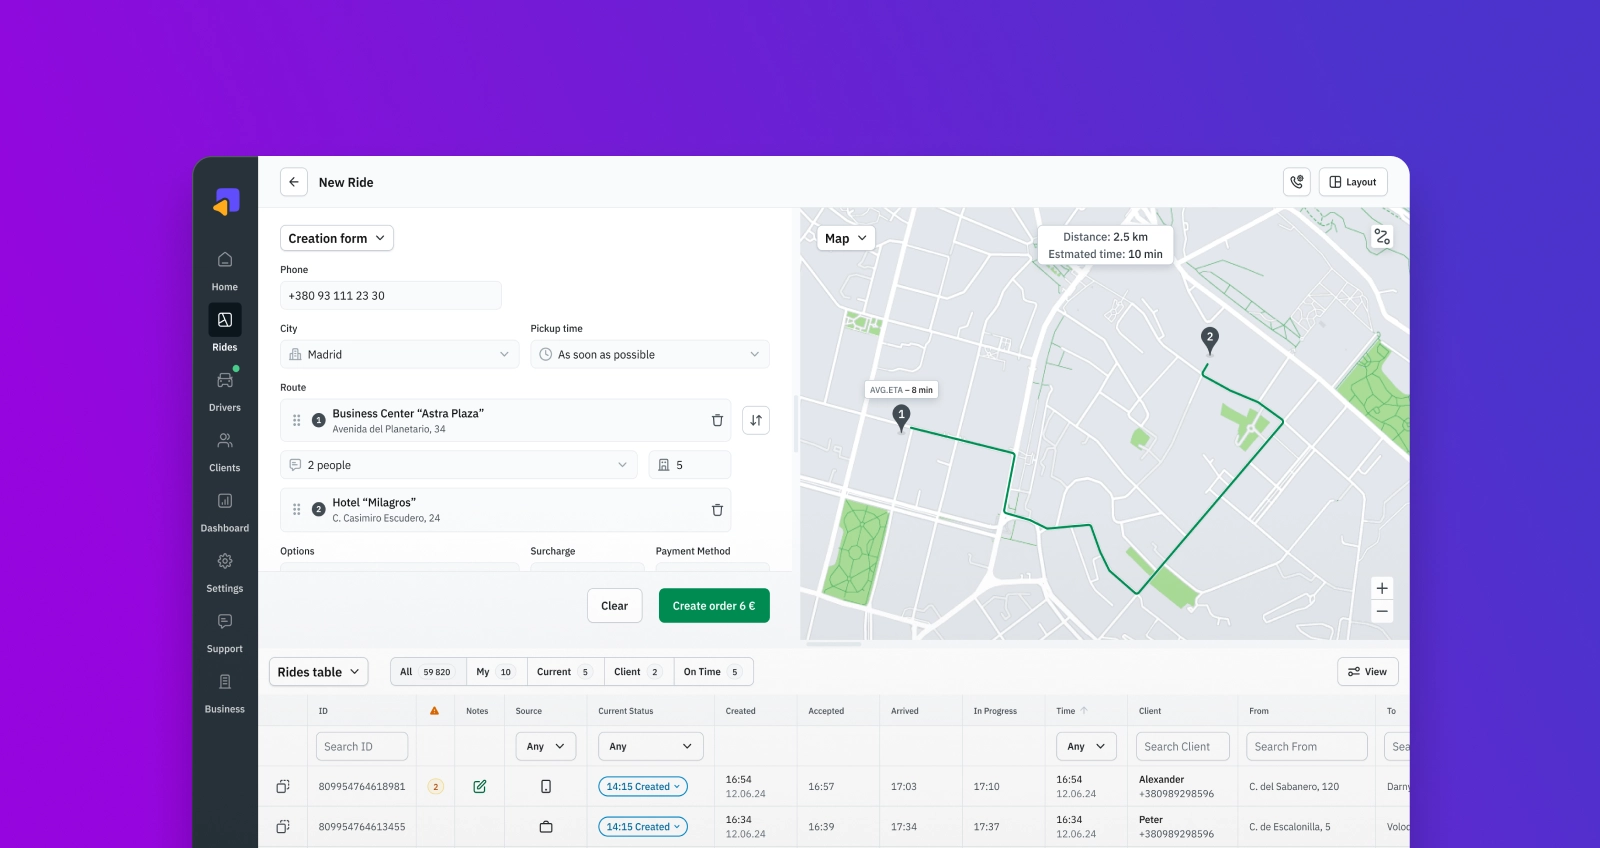Grab drag handle of Hotel Milagros stop
Viewport: 1600px width, 848px height.
pos(296,510)
